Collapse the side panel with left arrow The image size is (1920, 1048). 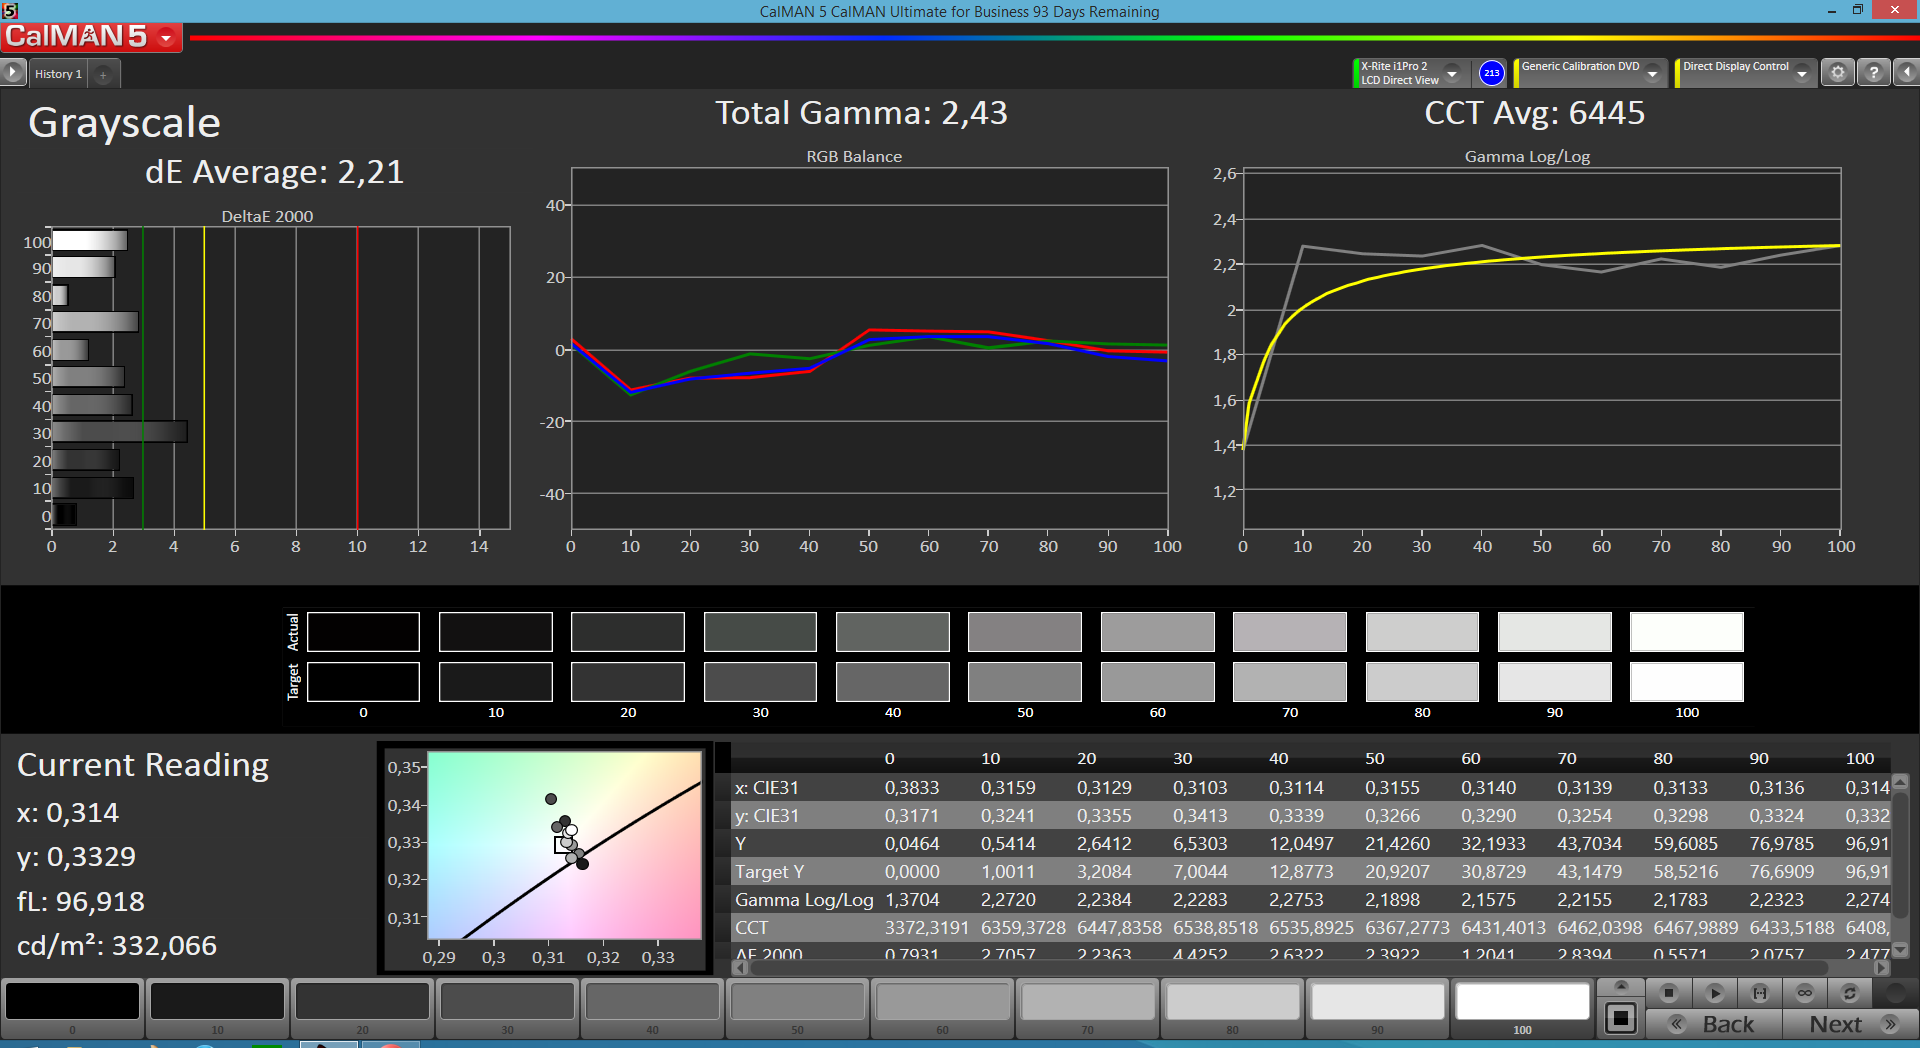point(1906,72)
